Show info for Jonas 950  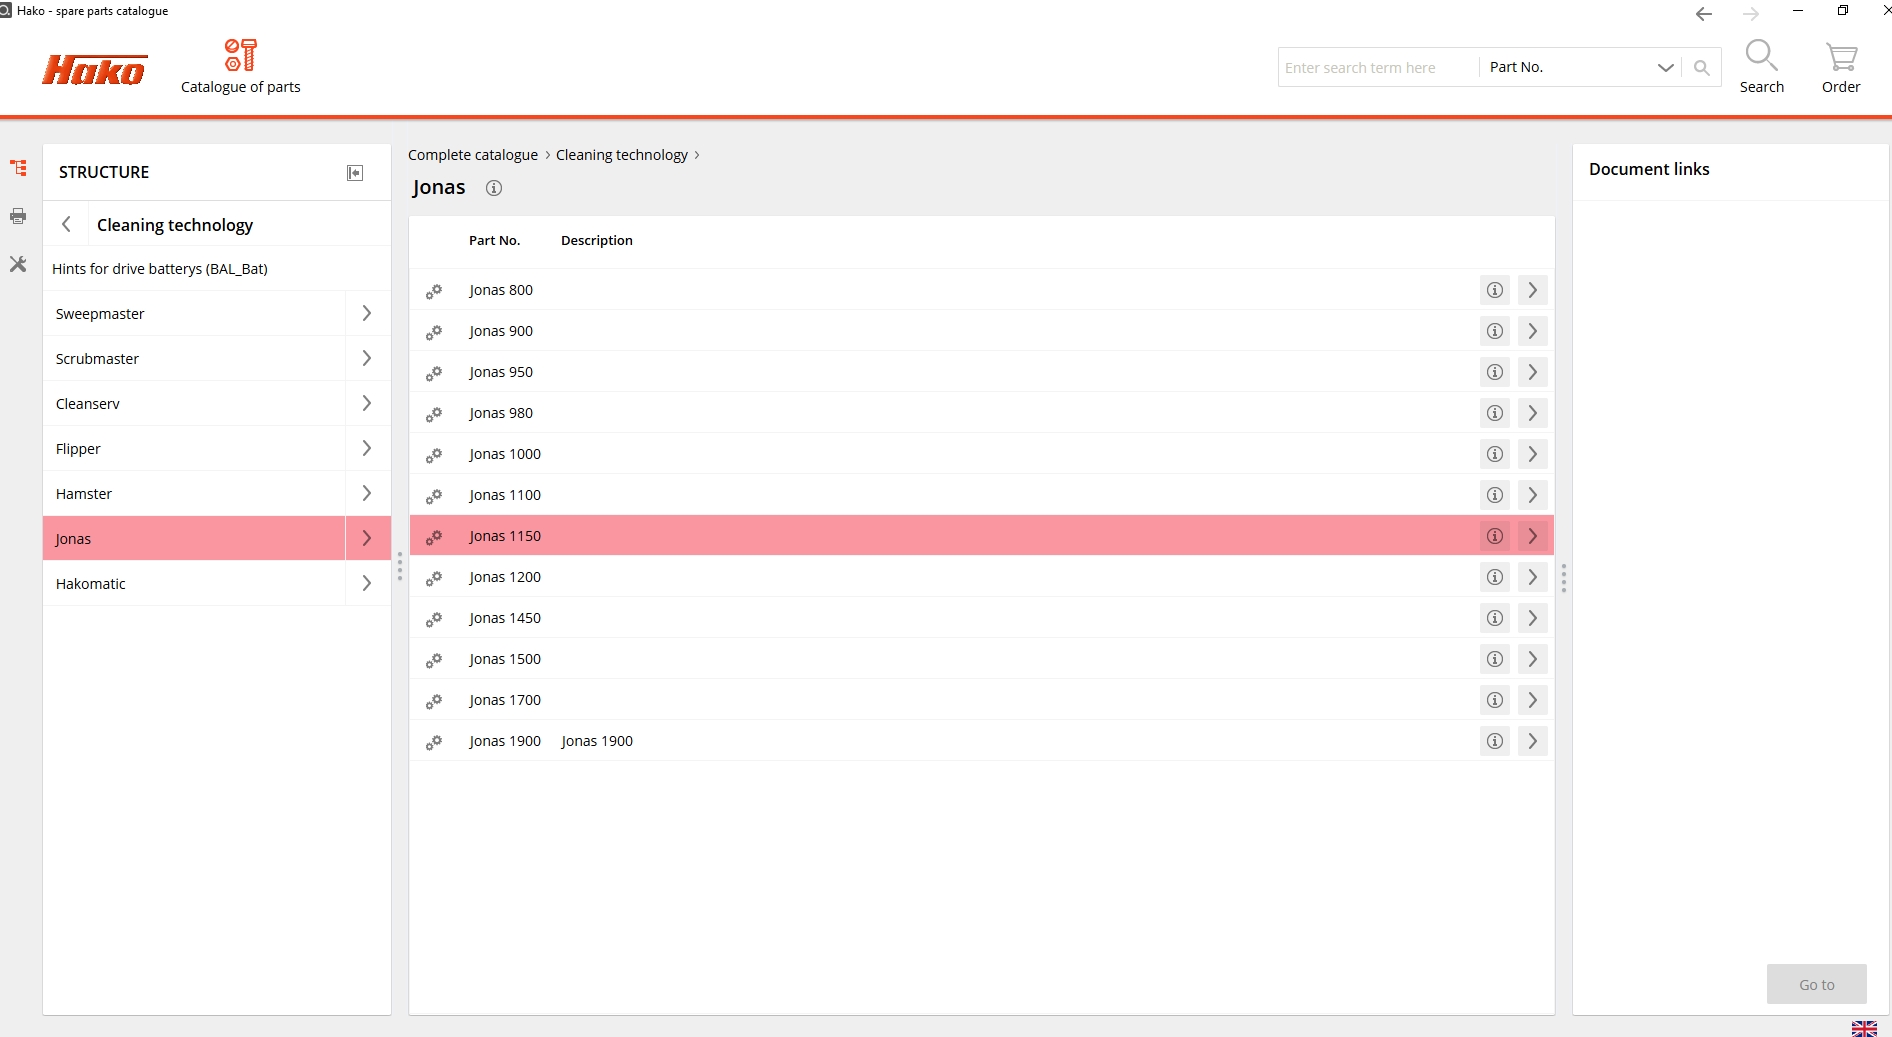pyautogui.click(x=1494, y=372)
